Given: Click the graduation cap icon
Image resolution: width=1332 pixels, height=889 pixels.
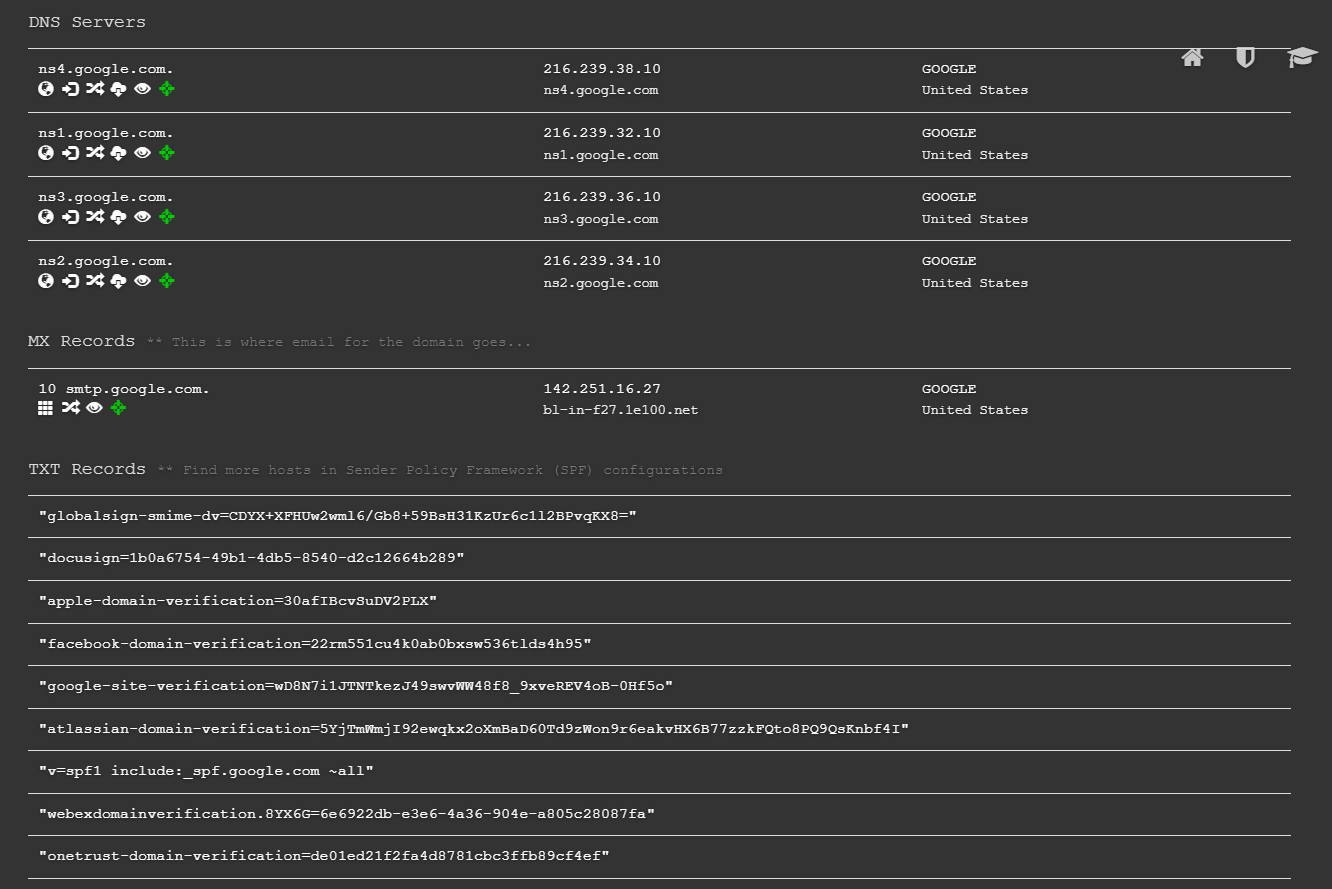Looking at the screenshot, I should coord(1301,58).
